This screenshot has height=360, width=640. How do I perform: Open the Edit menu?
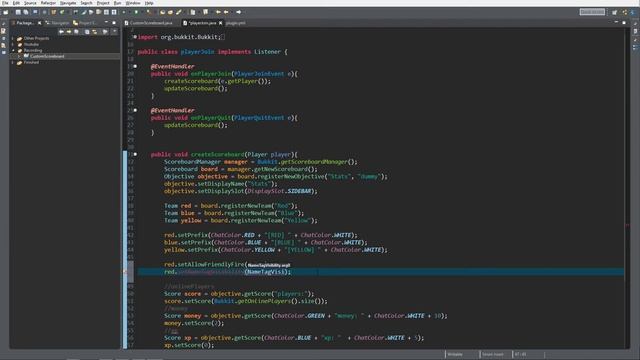(16, 3)
